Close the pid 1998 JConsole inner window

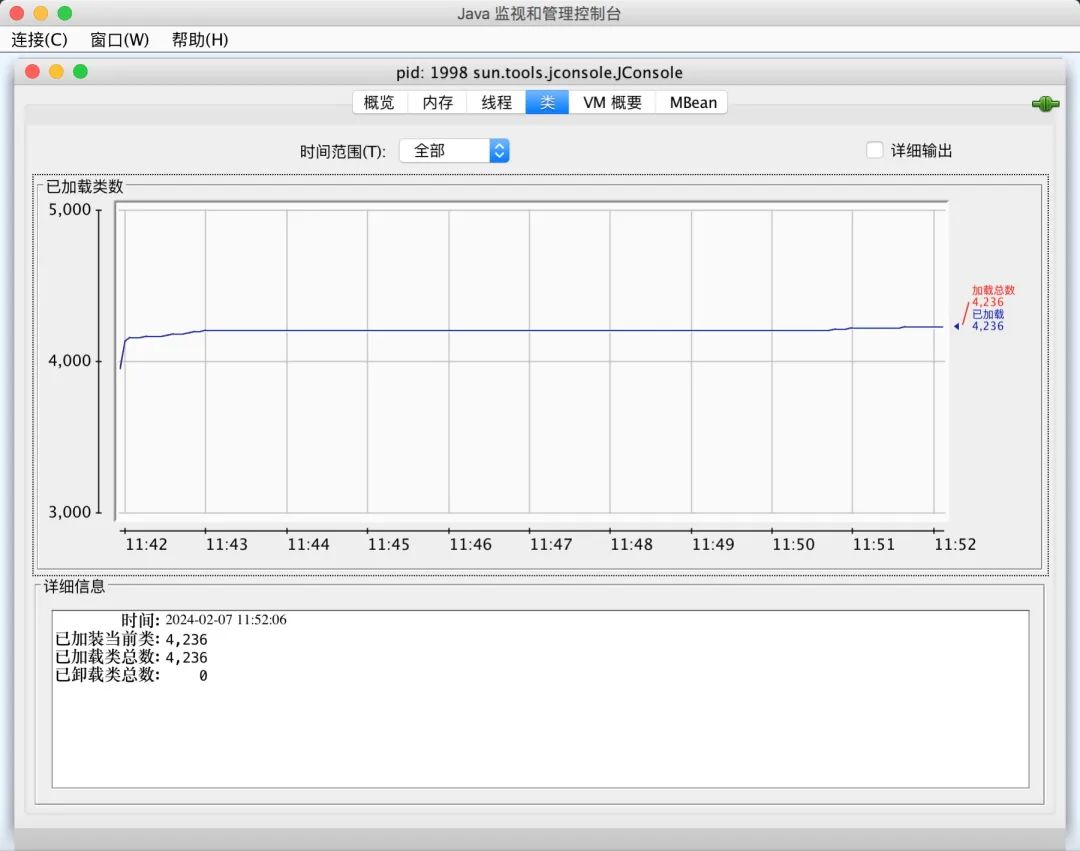(x=32, y=72)
